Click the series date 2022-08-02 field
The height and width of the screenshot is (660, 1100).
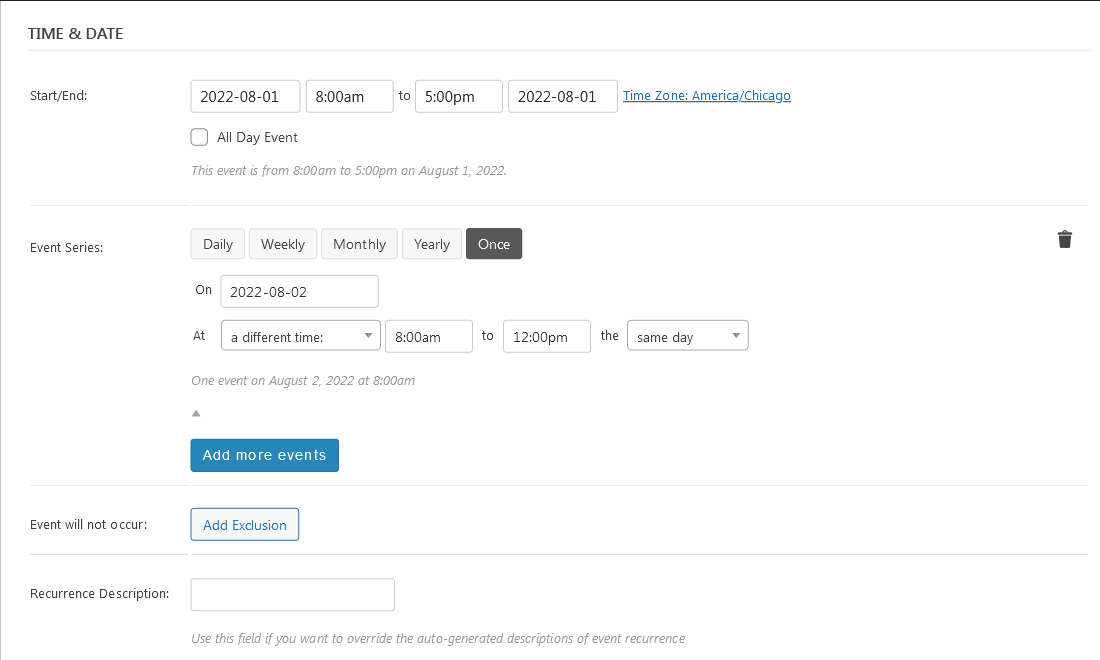click(299, 292)
